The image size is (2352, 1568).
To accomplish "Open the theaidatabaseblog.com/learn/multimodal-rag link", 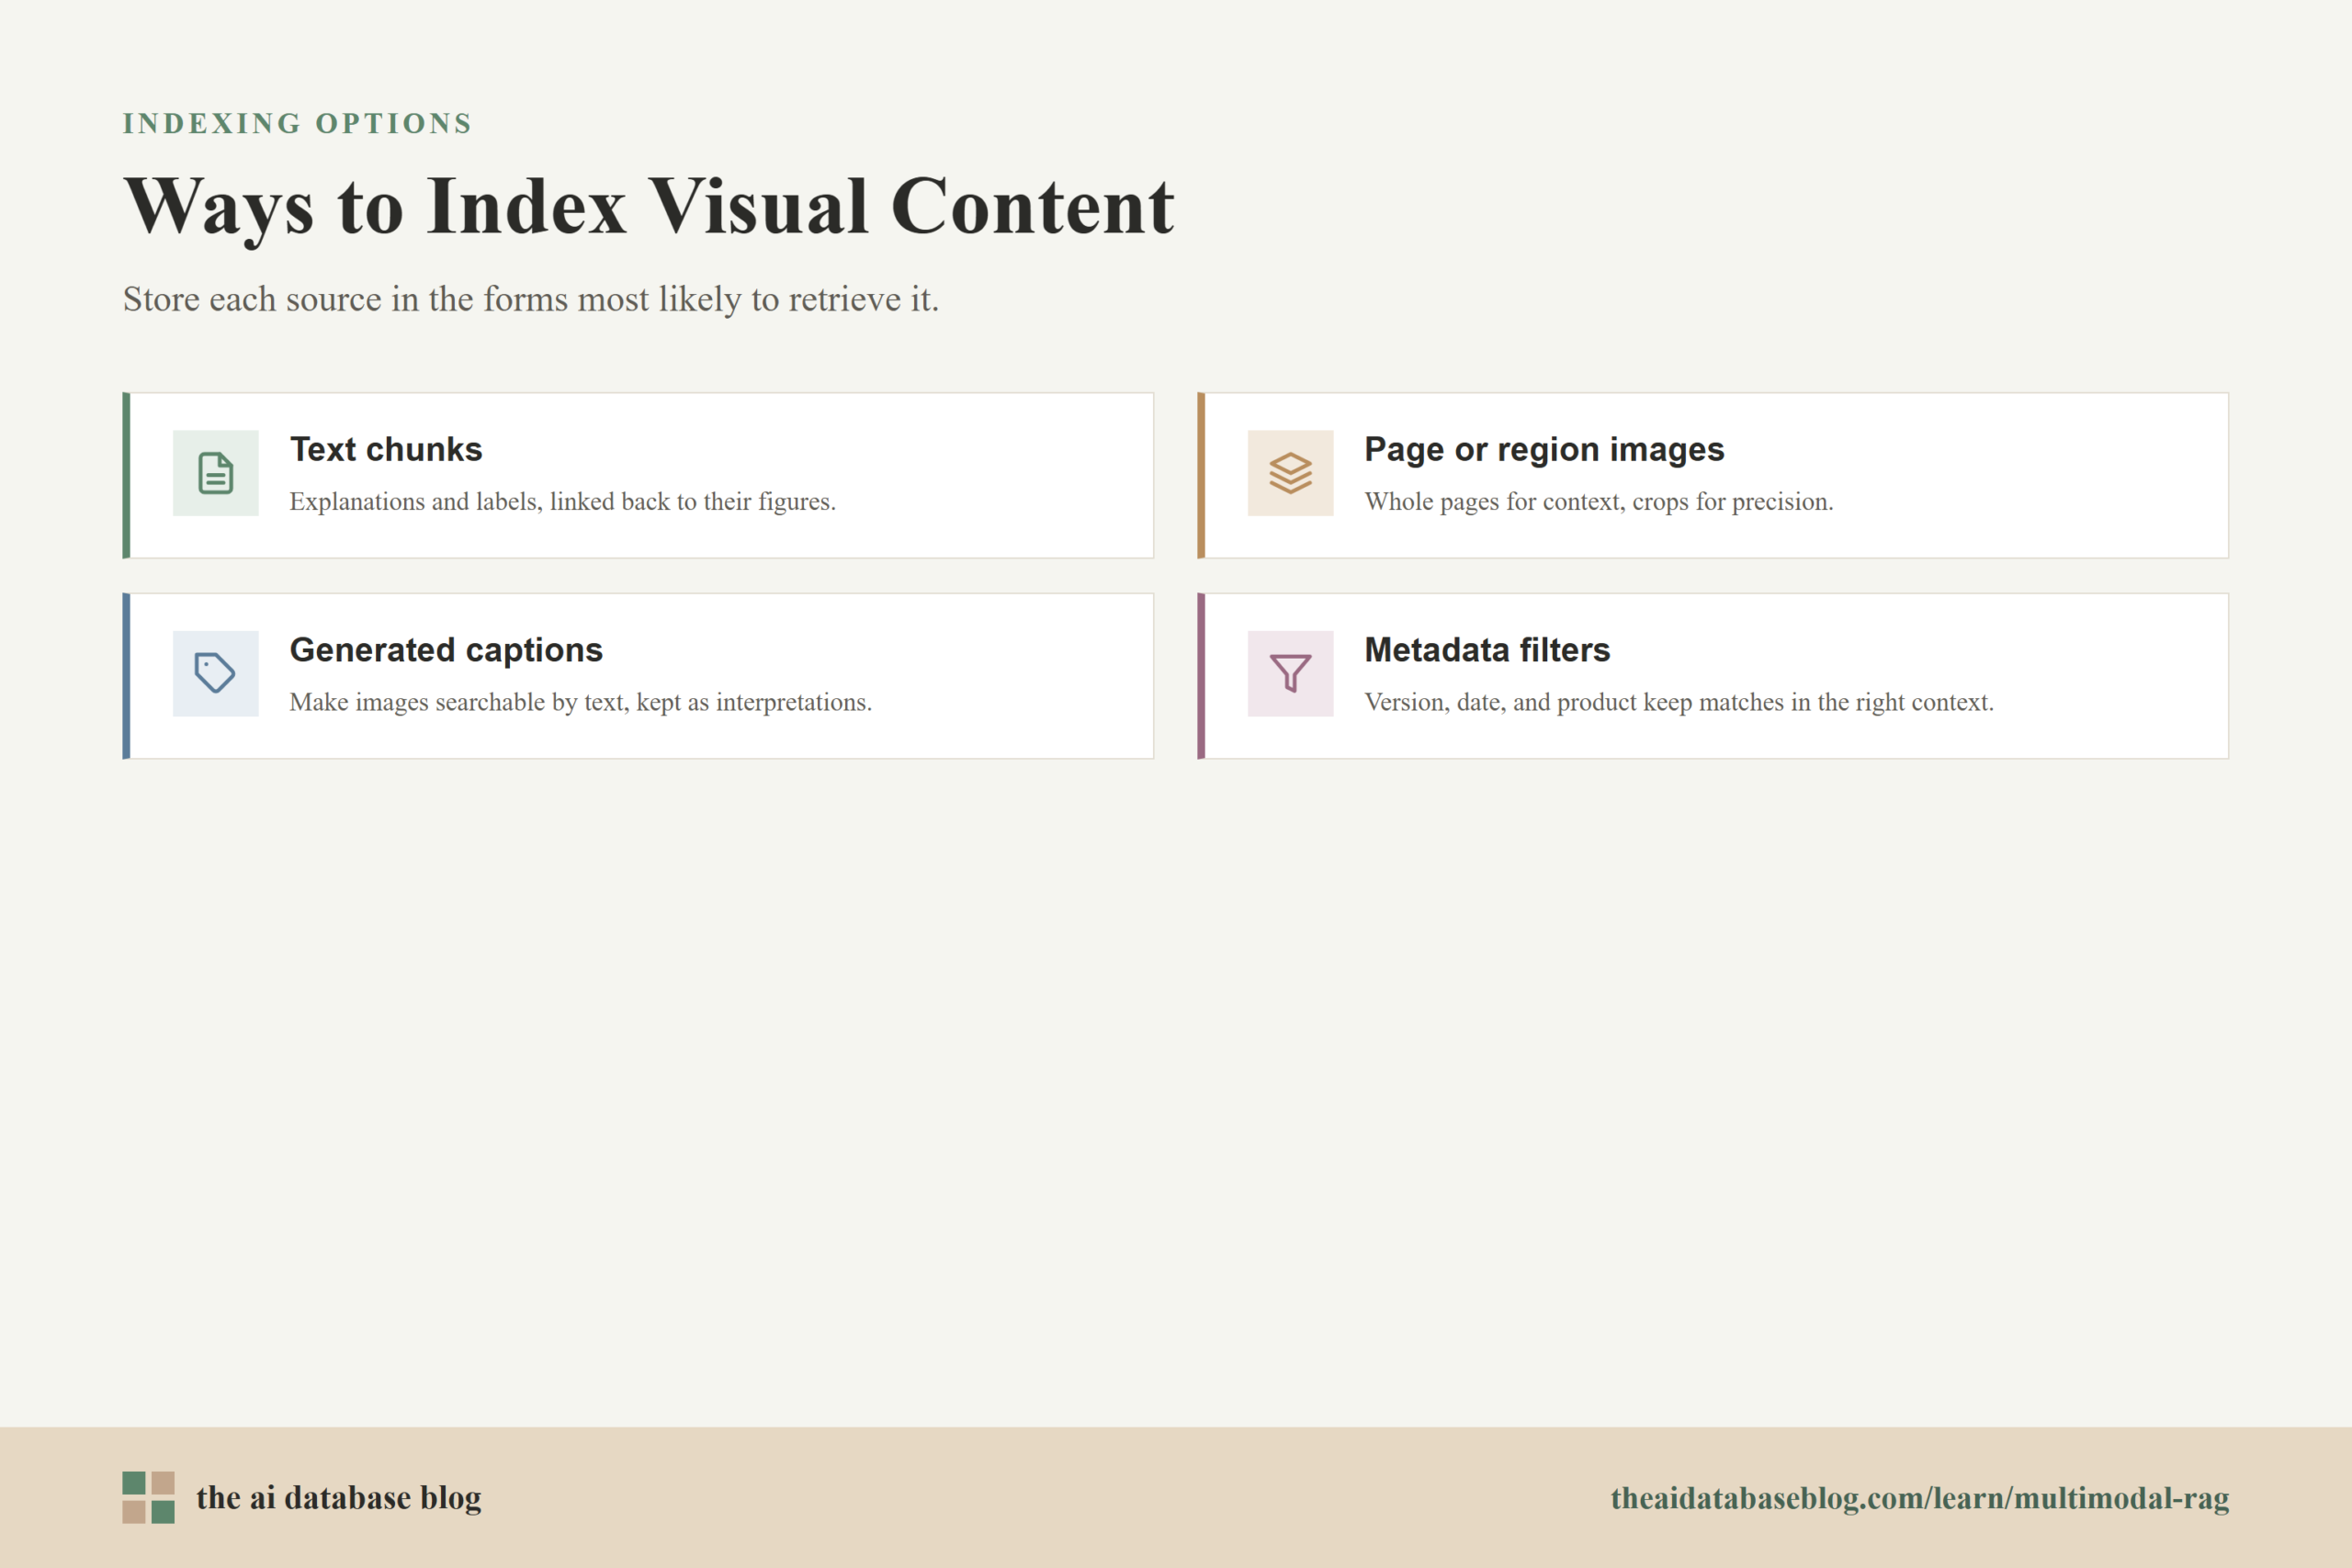I will click(1919, 1498).
